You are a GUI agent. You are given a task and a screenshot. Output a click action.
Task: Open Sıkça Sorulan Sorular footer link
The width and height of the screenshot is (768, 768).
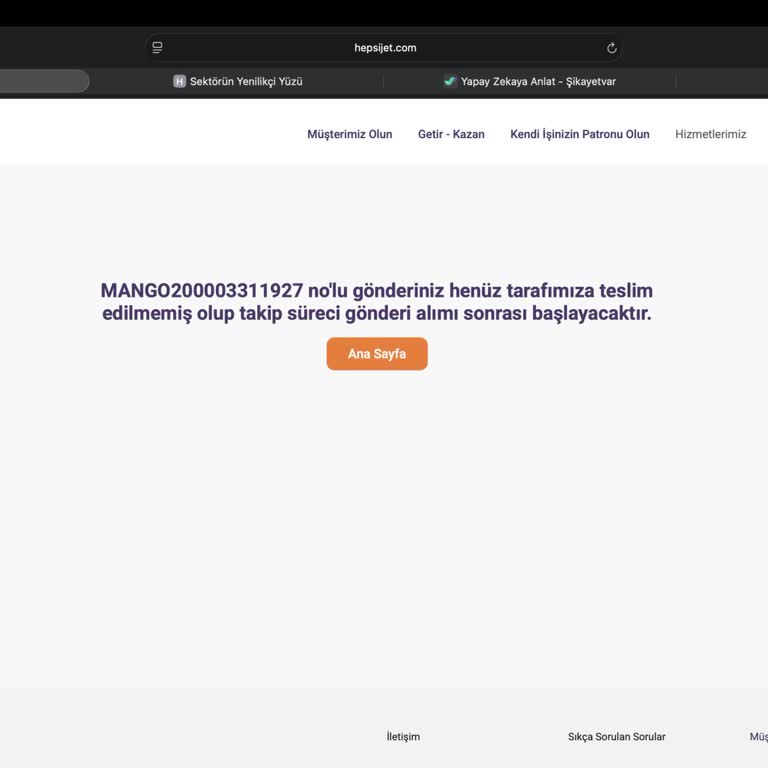(617, 737)
